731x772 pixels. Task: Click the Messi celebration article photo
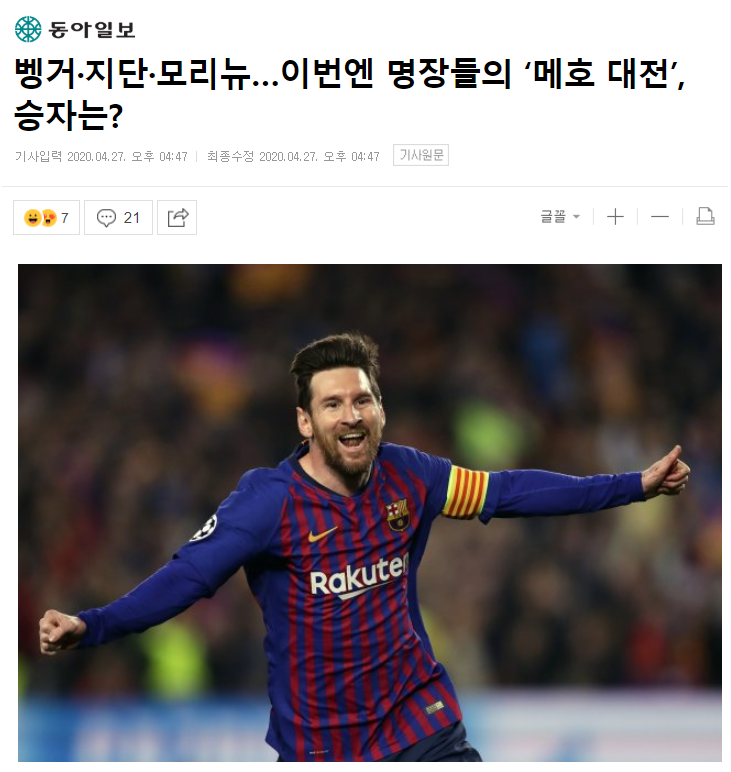pyautogui.click(x=370, y=513)
